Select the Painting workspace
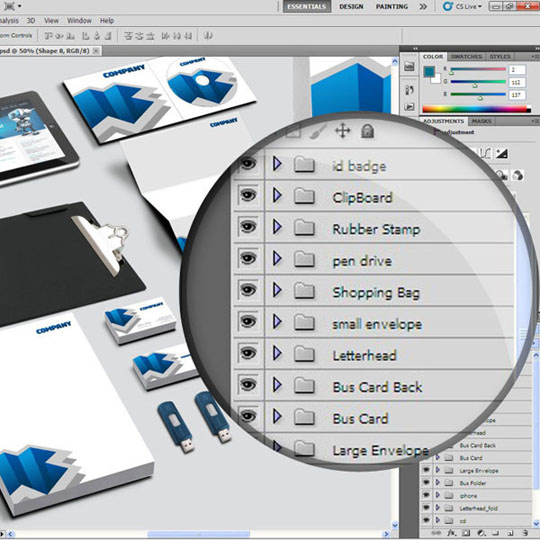 [x=392, y=7]
